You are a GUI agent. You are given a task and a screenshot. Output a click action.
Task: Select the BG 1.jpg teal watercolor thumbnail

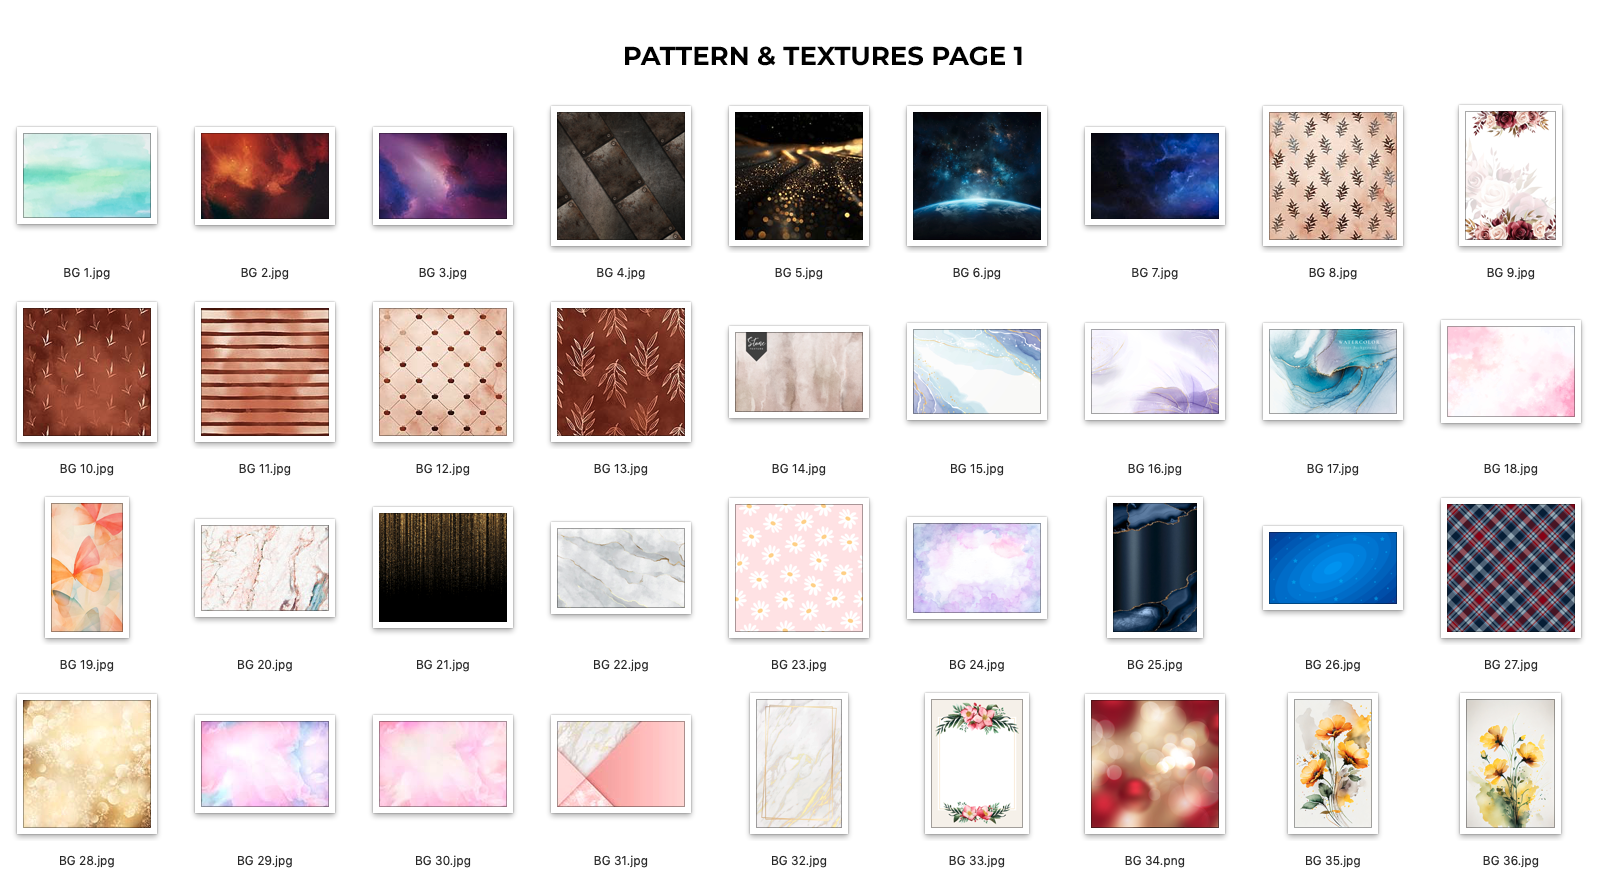click(x=87, y=176)
